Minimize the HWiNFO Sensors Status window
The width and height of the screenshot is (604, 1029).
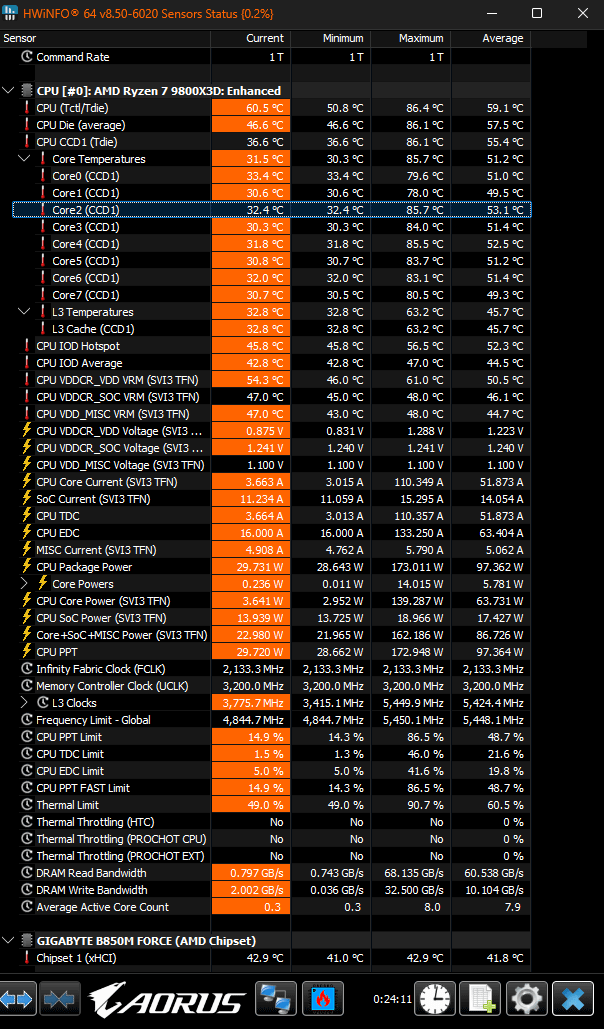(492, 13)
